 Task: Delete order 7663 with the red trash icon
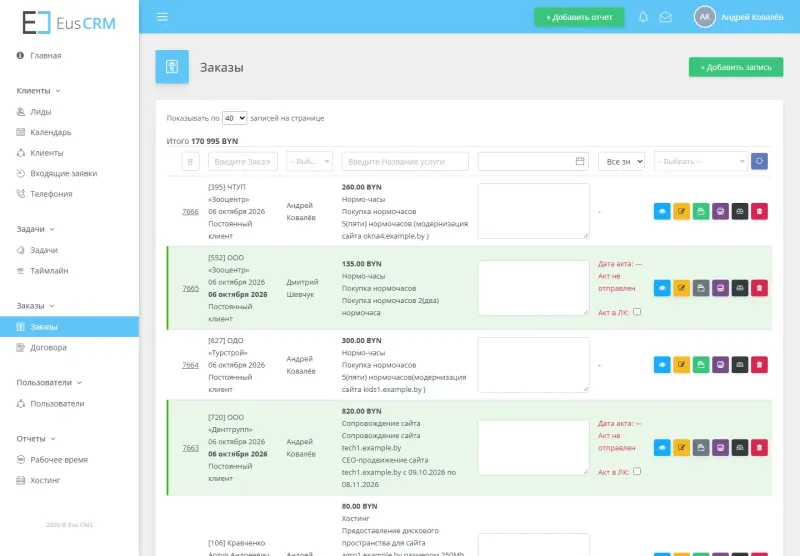(759, 448)
